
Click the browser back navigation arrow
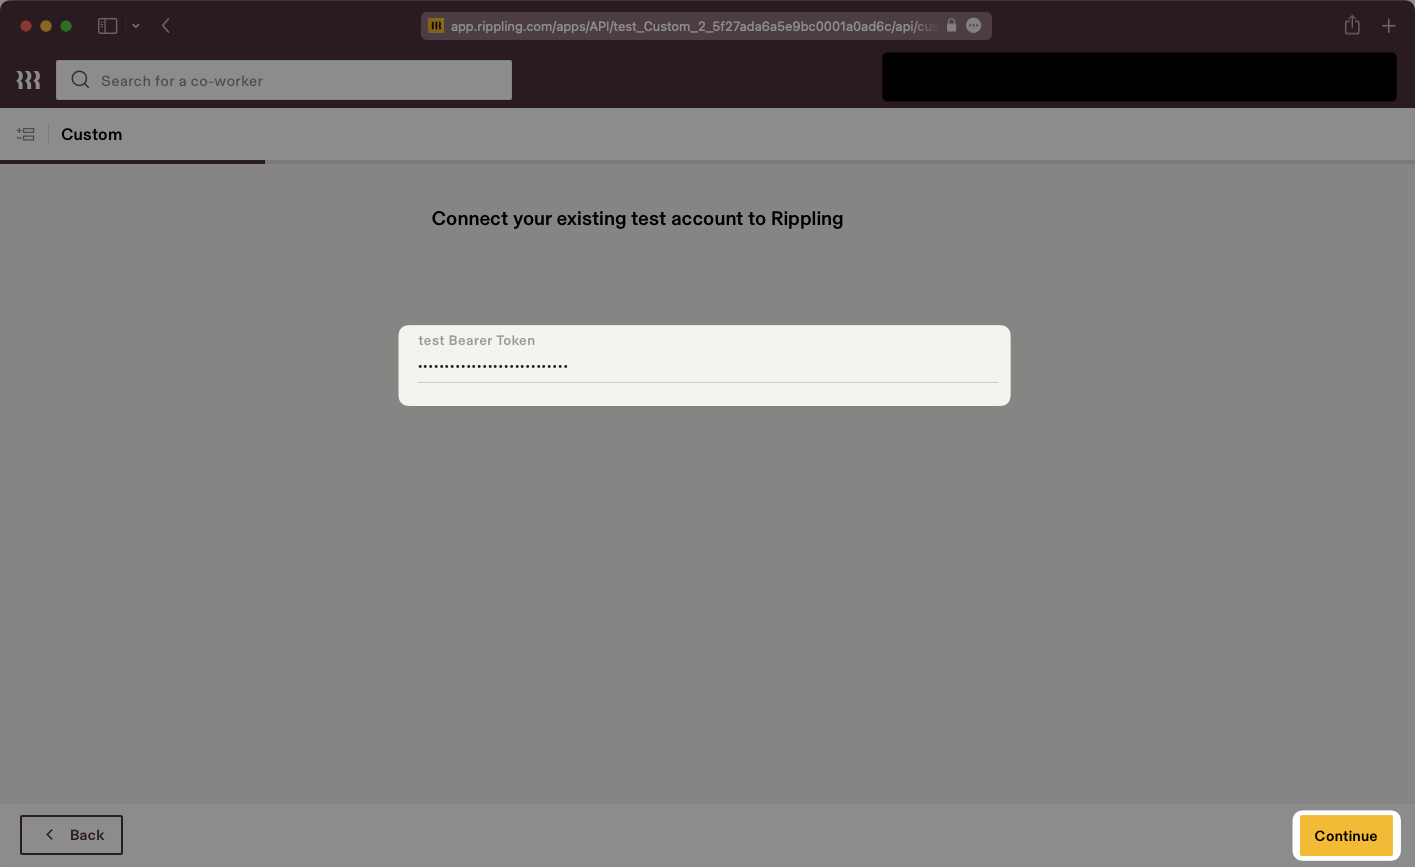[x=166, y=25]
